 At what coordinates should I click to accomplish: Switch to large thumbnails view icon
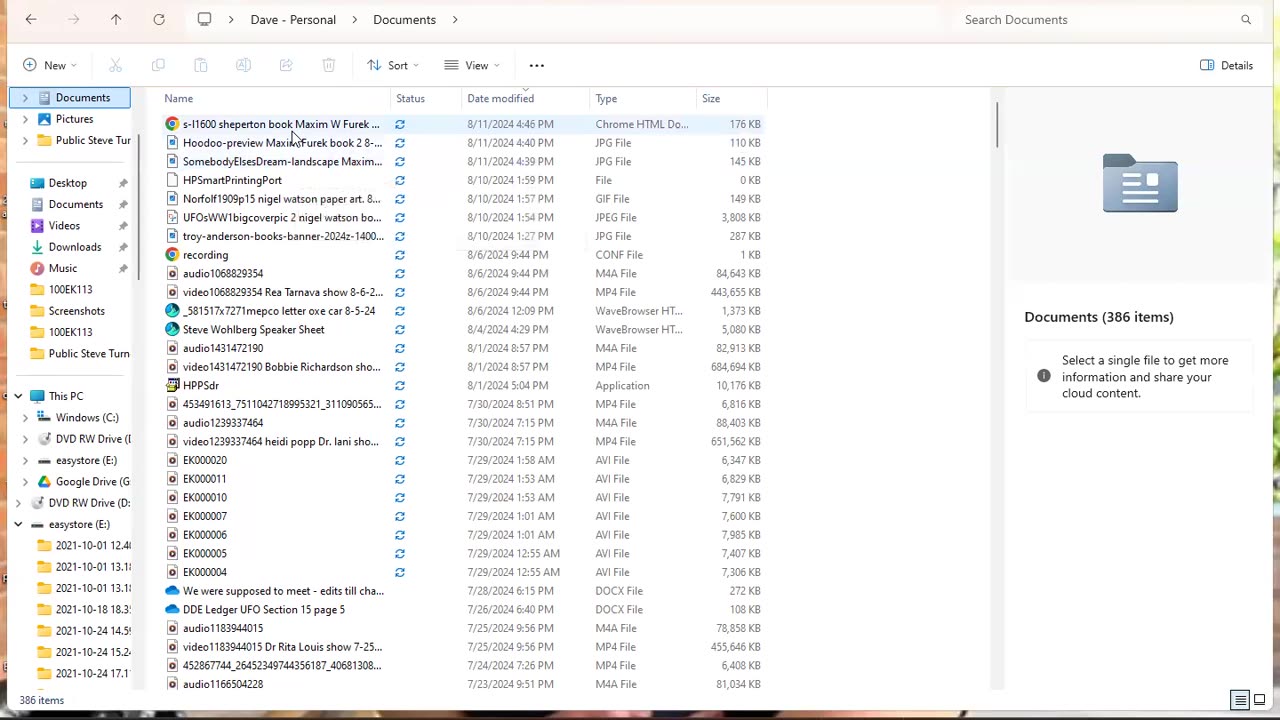click(1259, 700)
